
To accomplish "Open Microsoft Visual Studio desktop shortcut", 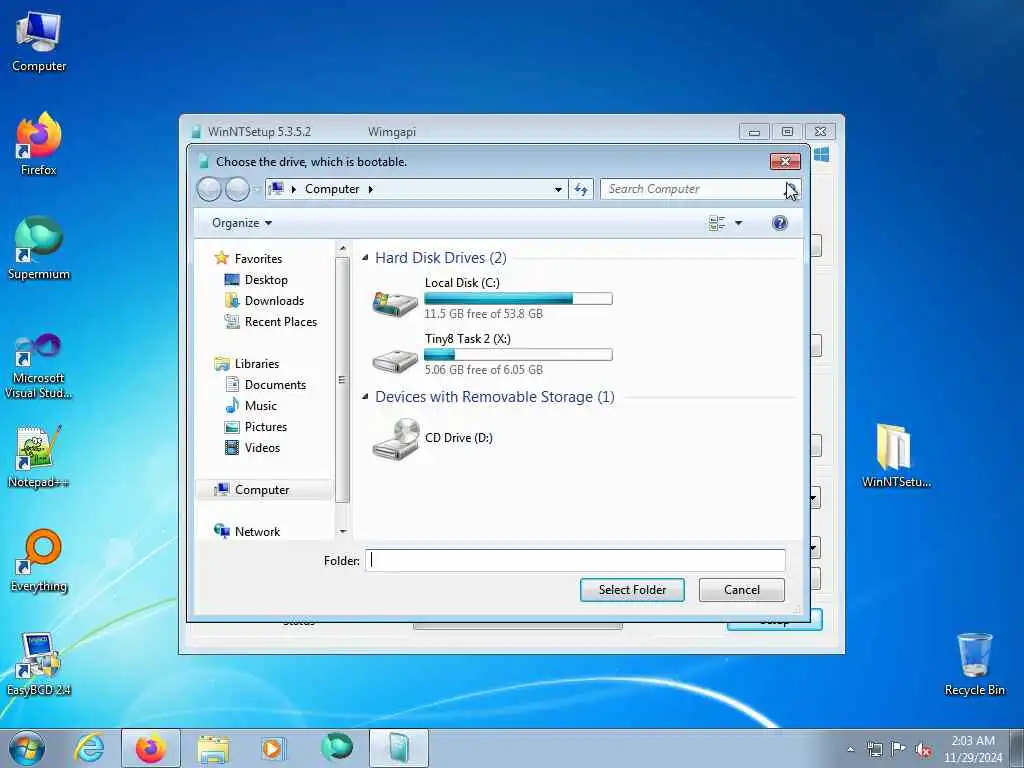I will (39, 366).
